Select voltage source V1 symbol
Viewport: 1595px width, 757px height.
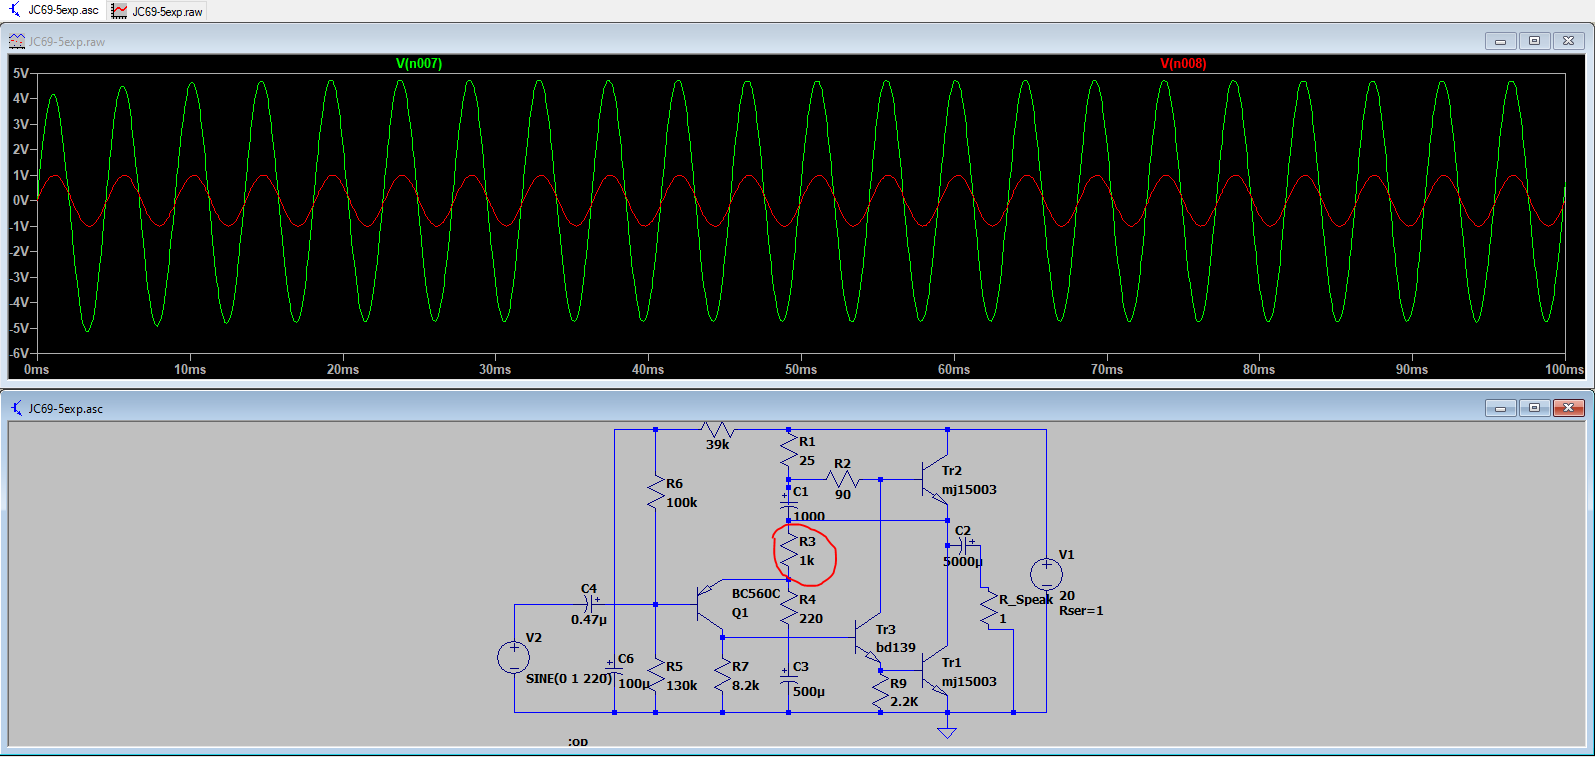point(1046,574)
